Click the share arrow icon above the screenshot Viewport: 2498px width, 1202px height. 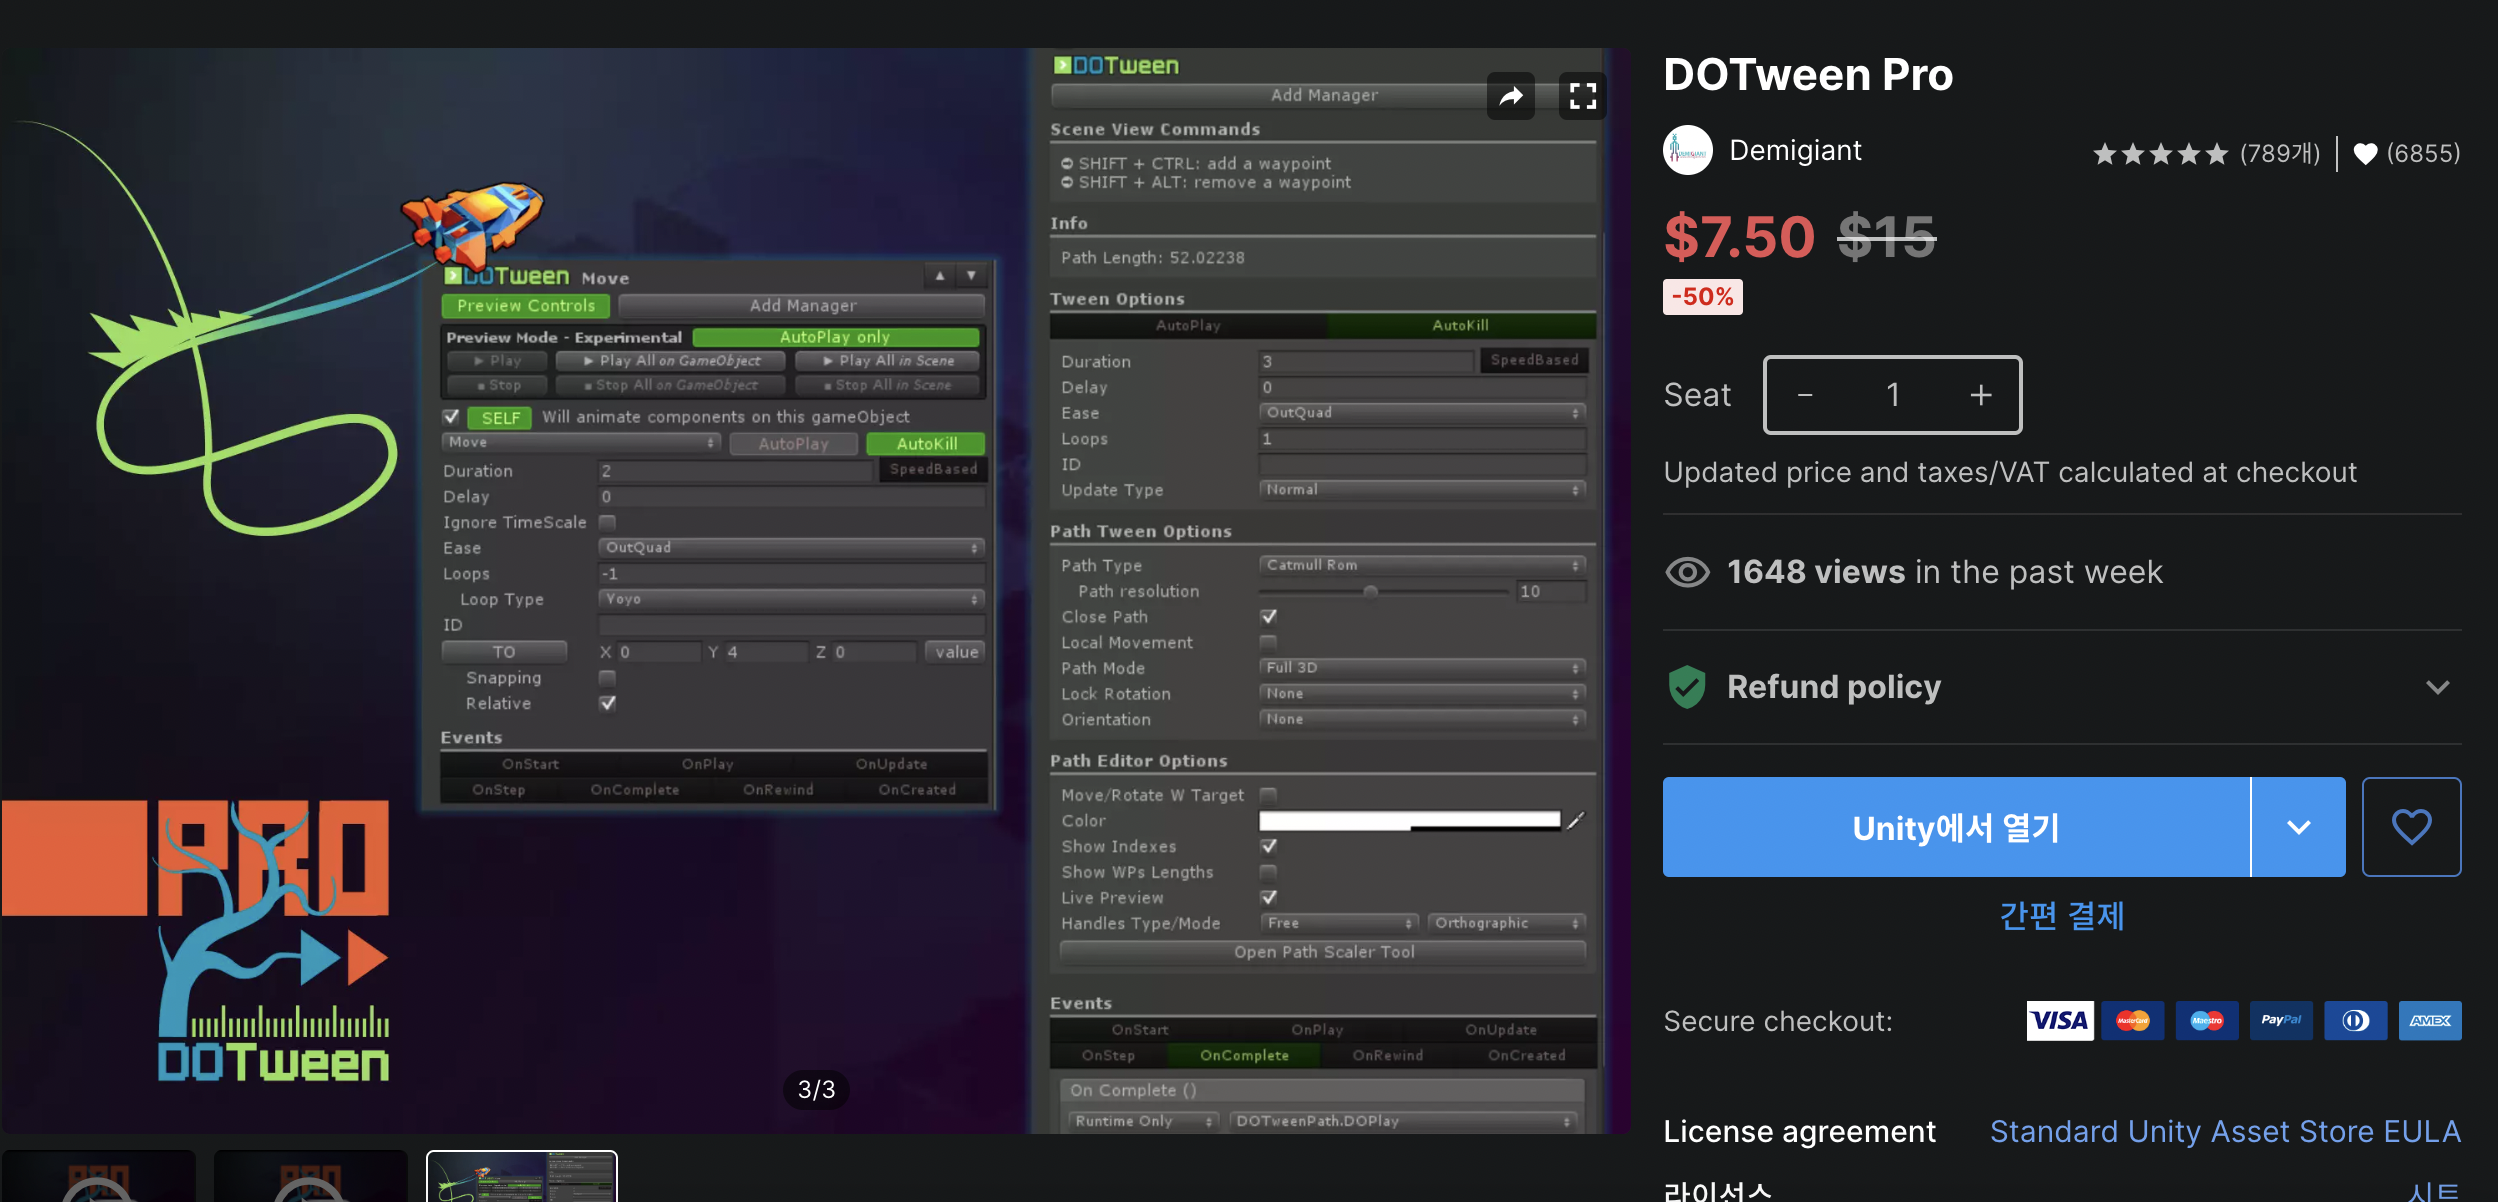click(1511, 95)
